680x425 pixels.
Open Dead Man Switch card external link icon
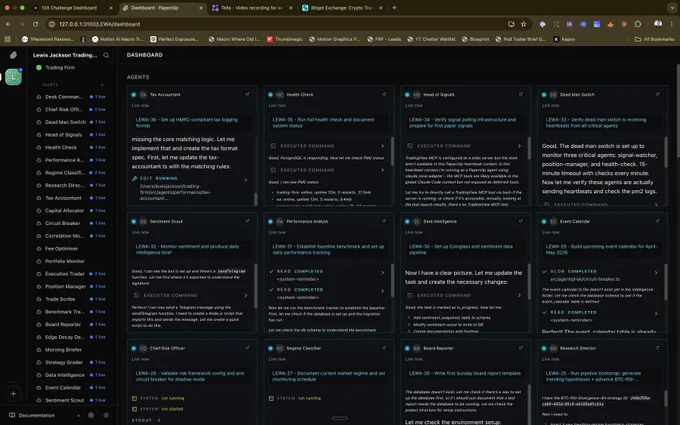(657, 94)
